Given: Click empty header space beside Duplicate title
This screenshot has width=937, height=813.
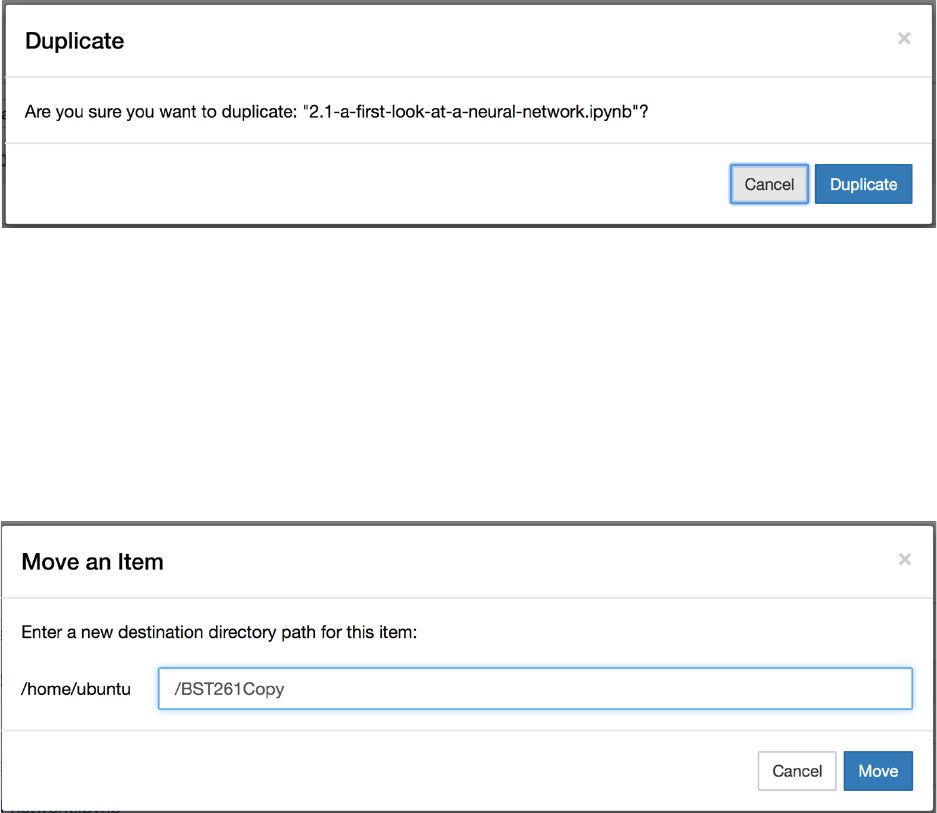Looking at the screenshot, I should click(500, 41).
